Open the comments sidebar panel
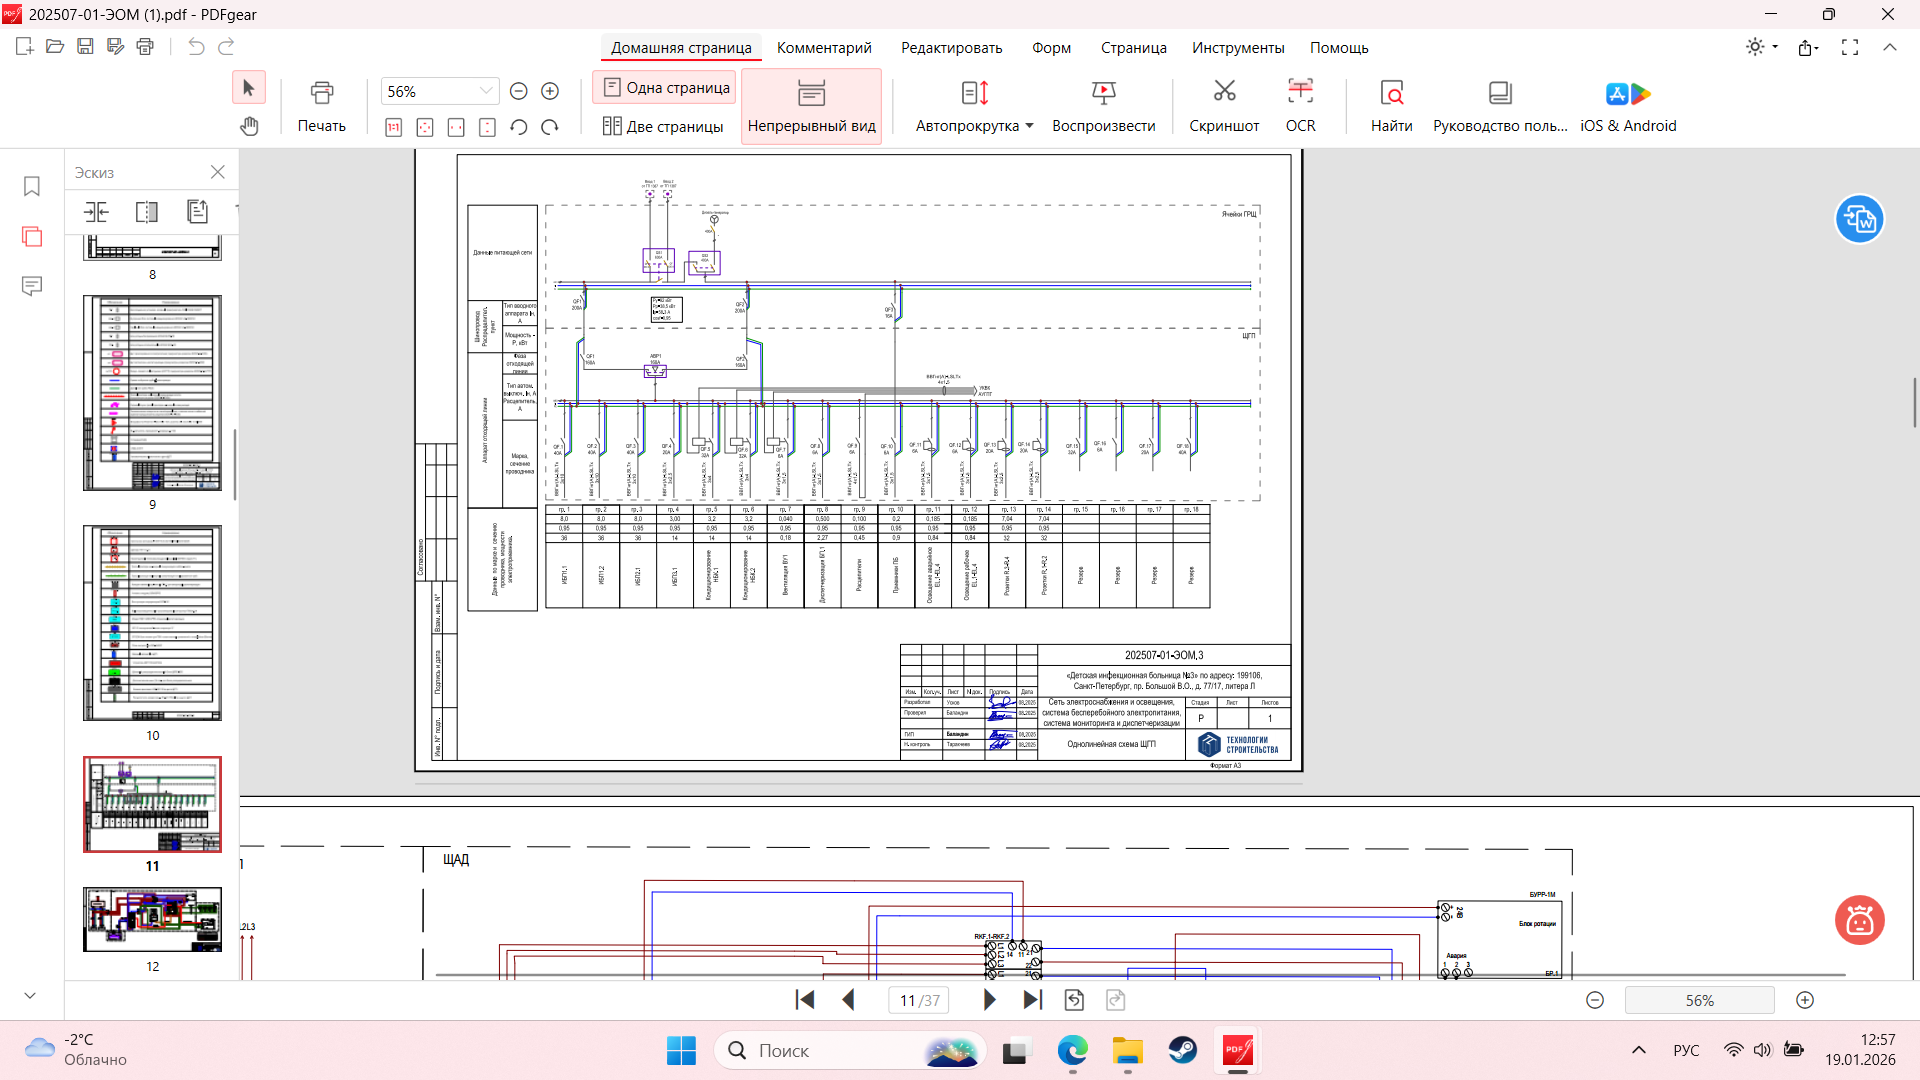This screenshot has height=1080, width=1920. click(x=32, y=287)
